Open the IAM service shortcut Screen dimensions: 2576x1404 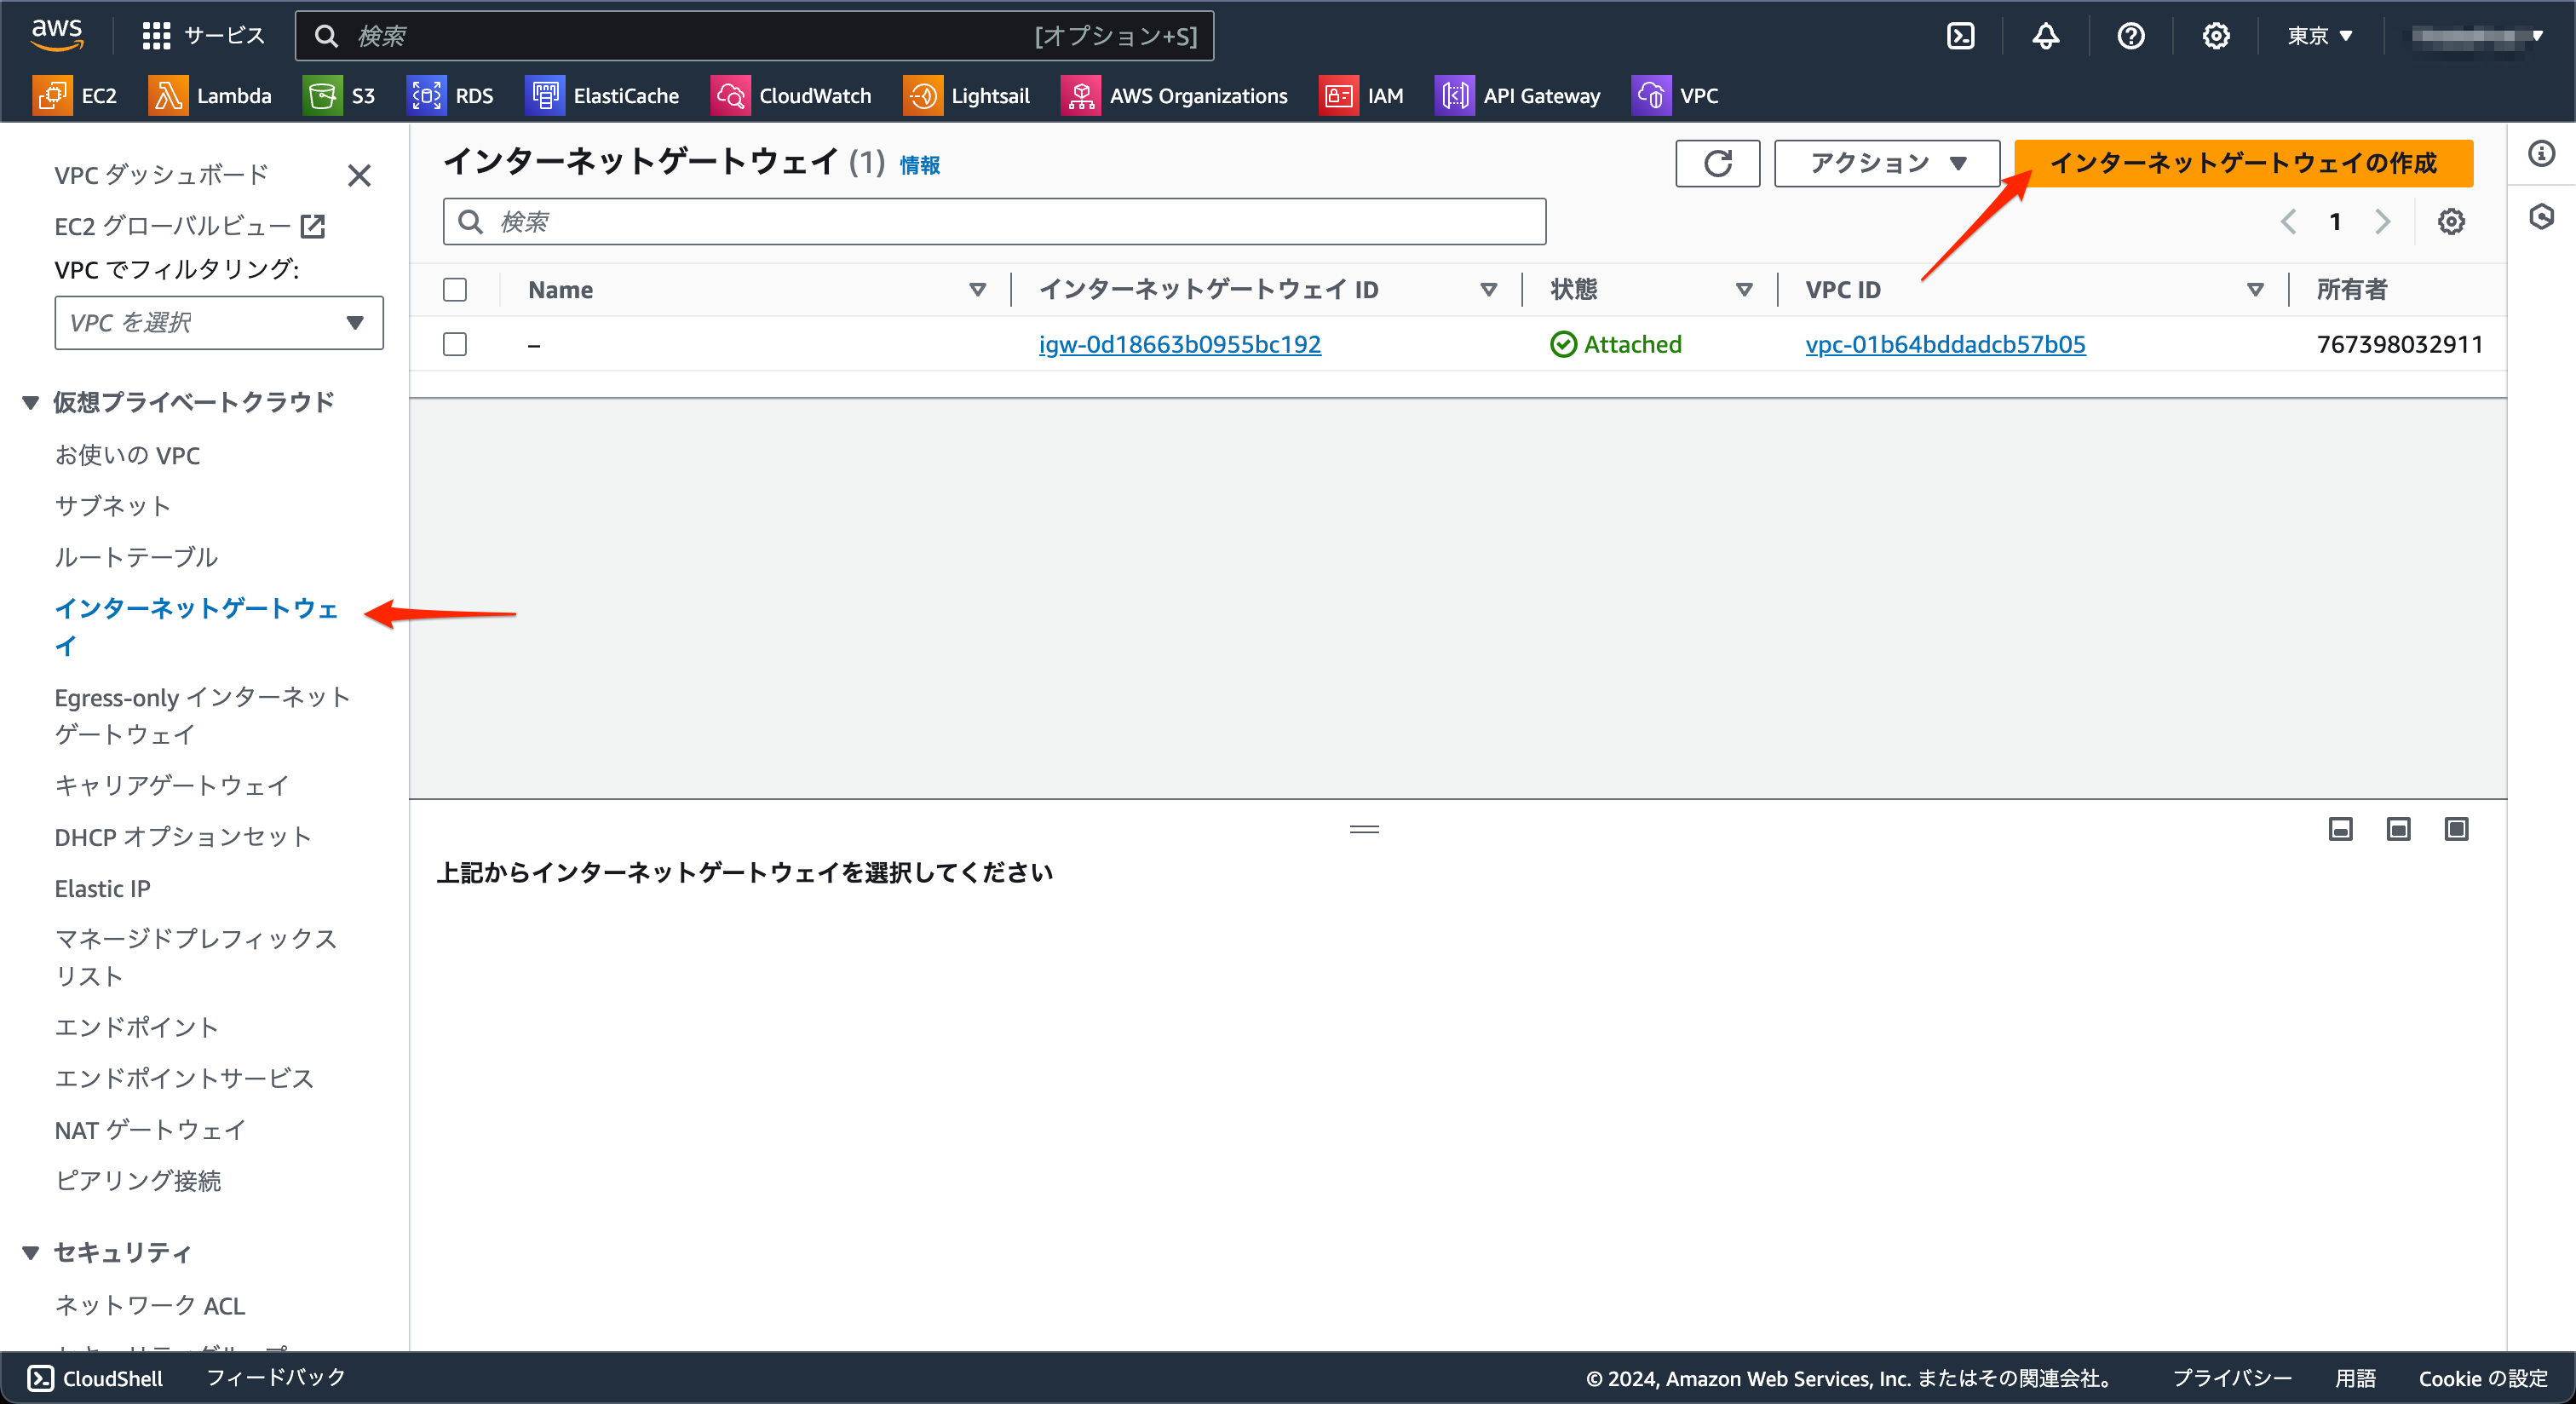[x=1362, y=95]
